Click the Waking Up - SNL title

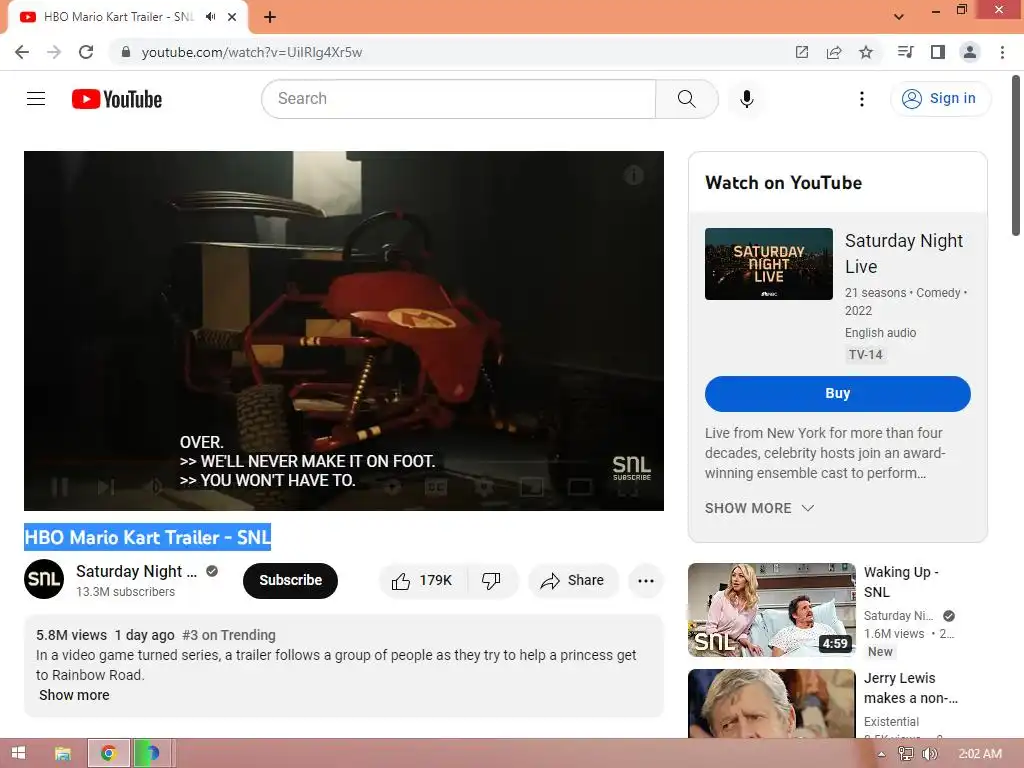(x=901, y=582)
